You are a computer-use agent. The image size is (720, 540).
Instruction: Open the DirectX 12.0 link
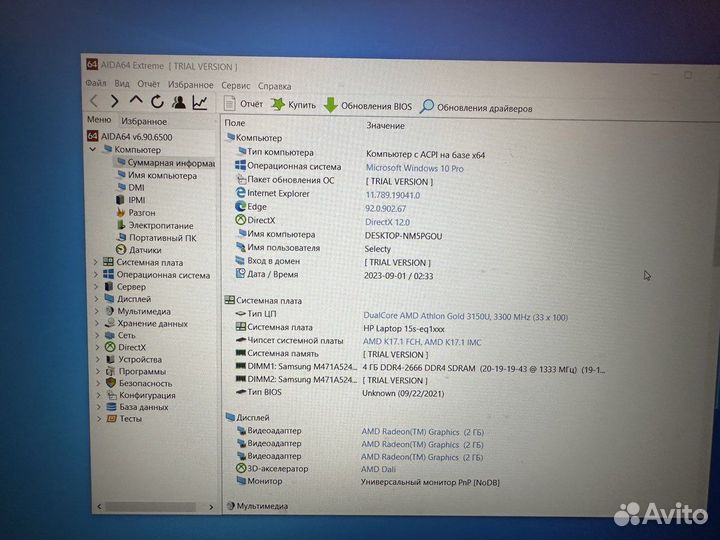(x=387, y=222)
